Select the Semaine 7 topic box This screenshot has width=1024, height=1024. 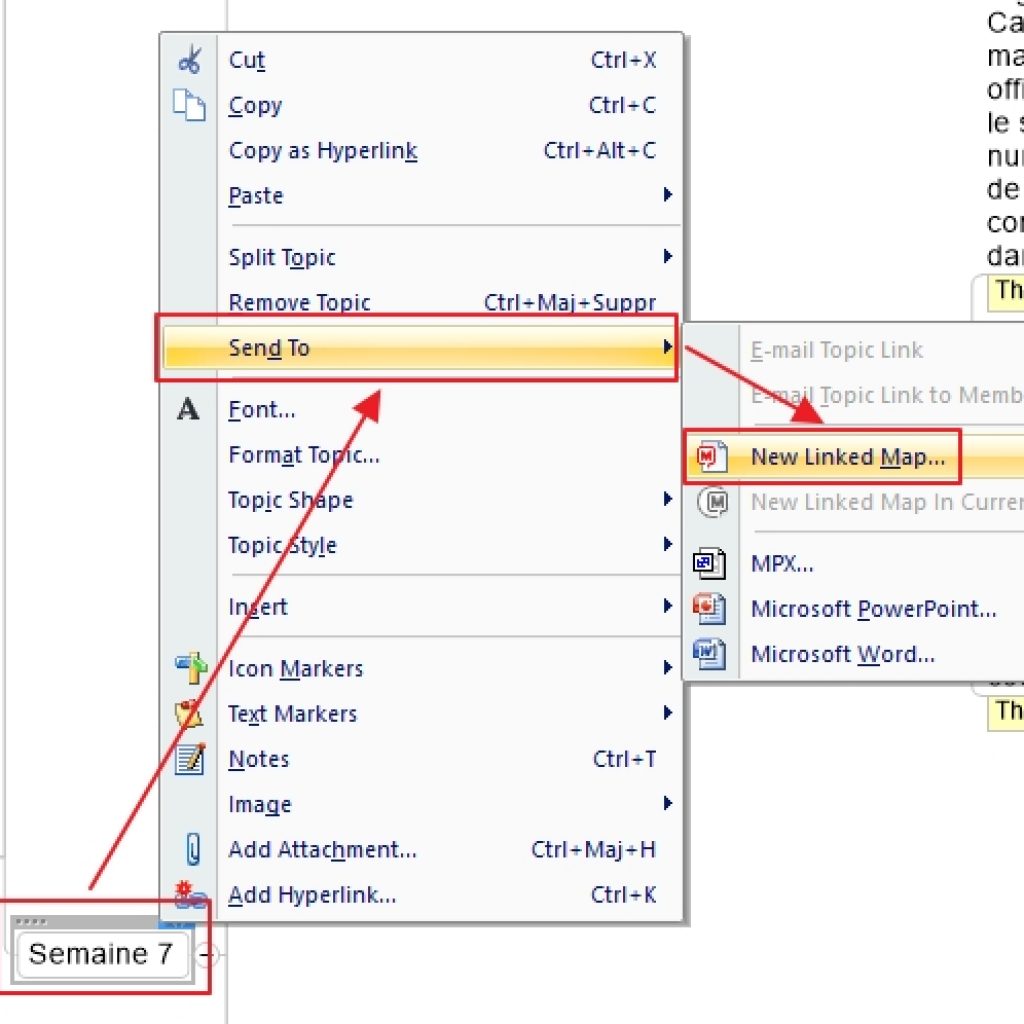coord(101,954)
